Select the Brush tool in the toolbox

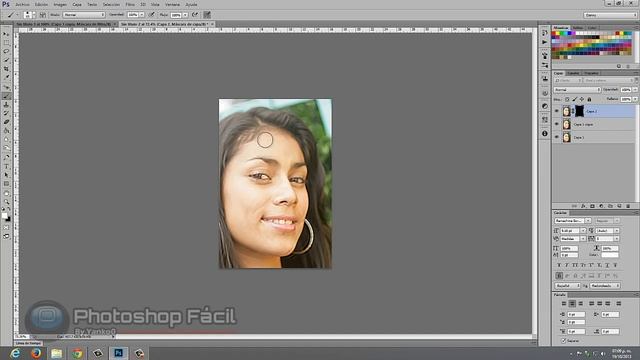pyautogui.click(x=6, y=96)
